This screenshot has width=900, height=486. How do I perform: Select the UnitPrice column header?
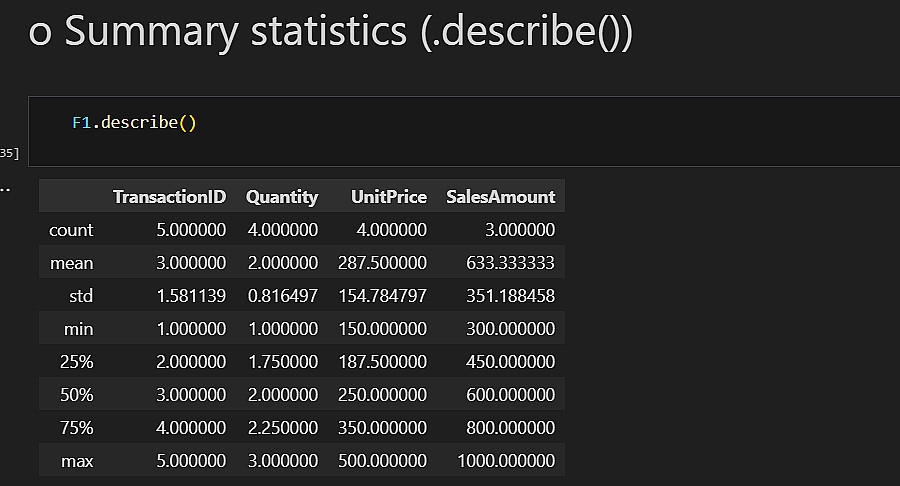click(389, 197)
